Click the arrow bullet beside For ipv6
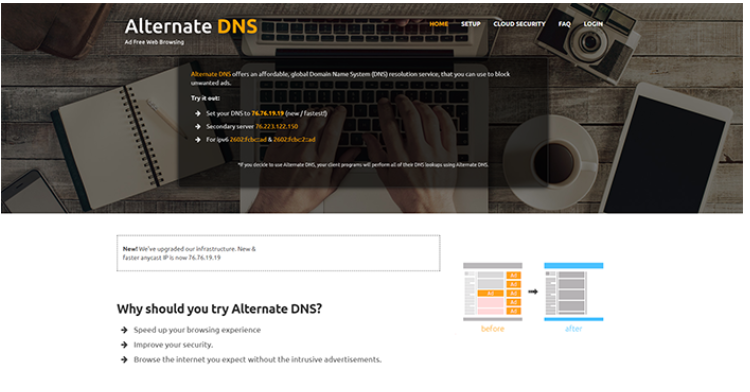The height and width of the screenshot is (392, 750). tap(198, 140)
